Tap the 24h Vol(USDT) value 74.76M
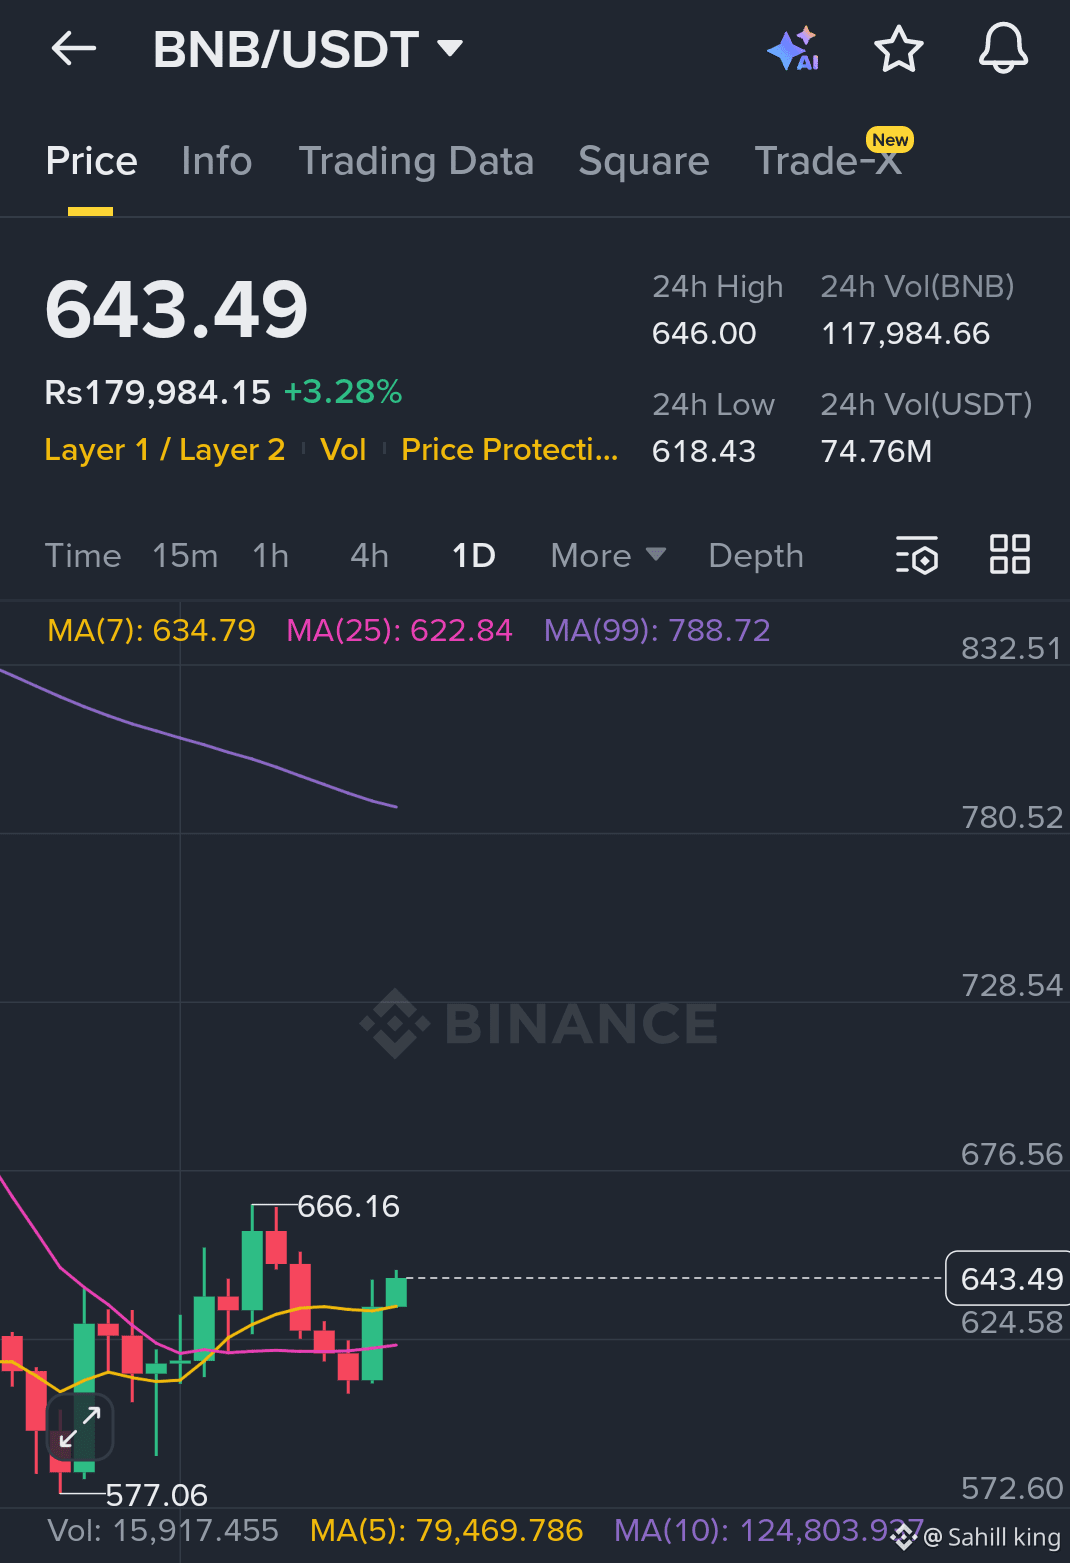The height and width of the screenshot is (1563, 1070). (876, 451)
